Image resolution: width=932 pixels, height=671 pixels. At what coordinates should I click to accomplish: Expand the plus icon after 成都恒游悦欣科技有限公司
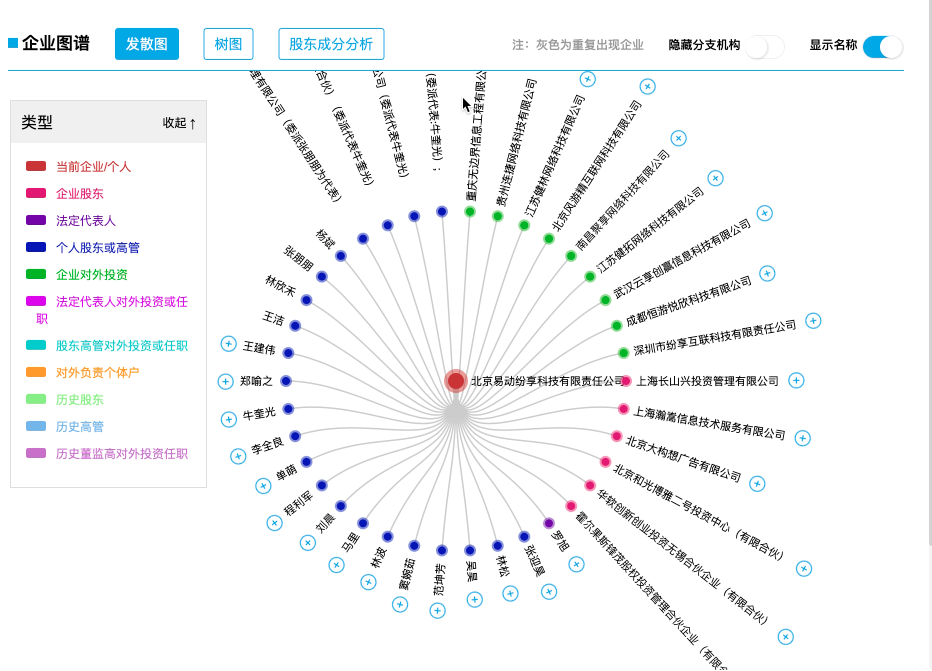click(x=767, y=273)
